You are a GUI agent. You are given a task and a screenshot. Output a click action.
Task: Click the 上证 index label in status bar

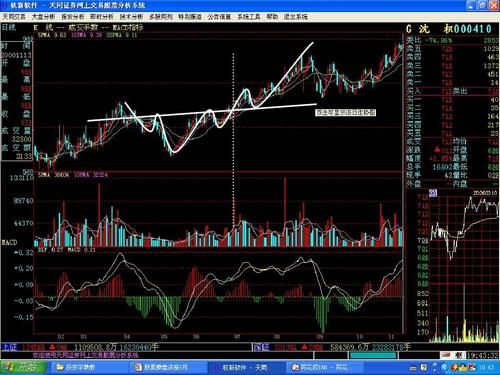coord(9,348)
